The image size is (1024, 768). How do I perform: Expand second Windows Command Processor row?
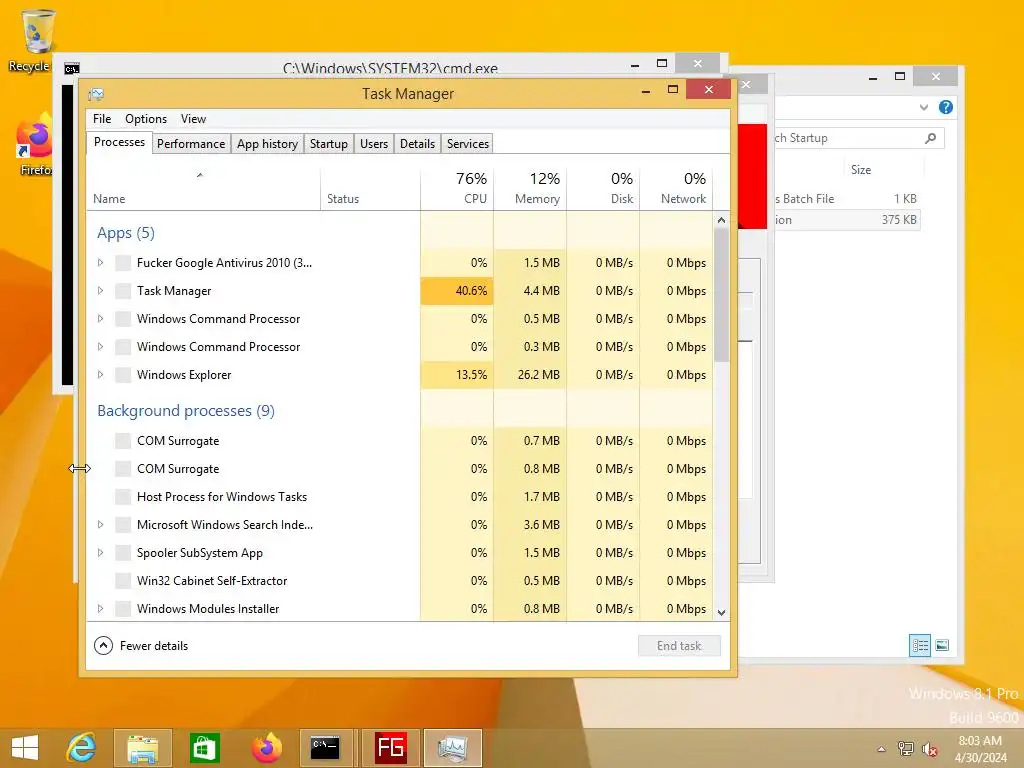[100, 347]
